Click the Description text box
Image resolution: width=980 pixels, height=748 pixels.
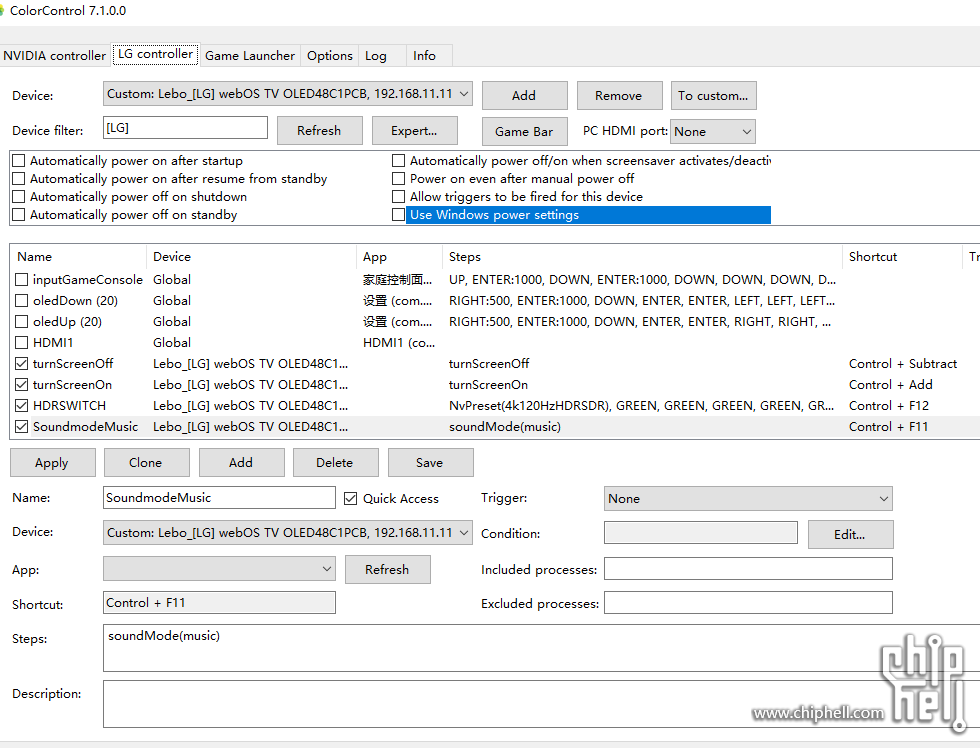pyautogui.click(x=541, y=704)
